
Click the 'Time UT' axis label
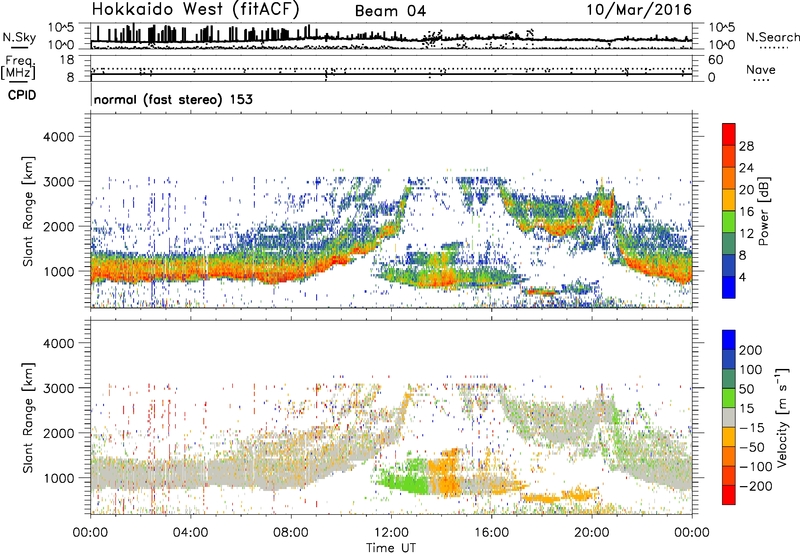coord(391,548)
